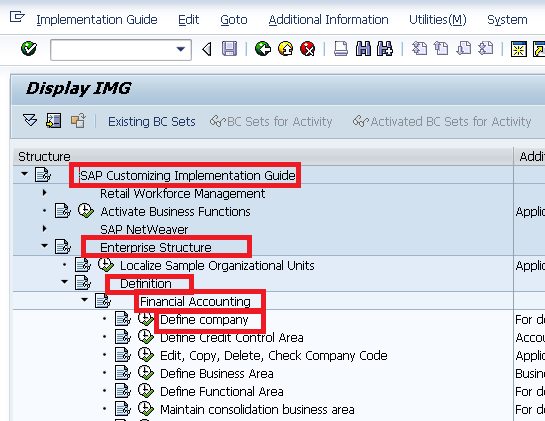Collapse the Financial Accounting node

pyautogui.click(x=84, y=300)
